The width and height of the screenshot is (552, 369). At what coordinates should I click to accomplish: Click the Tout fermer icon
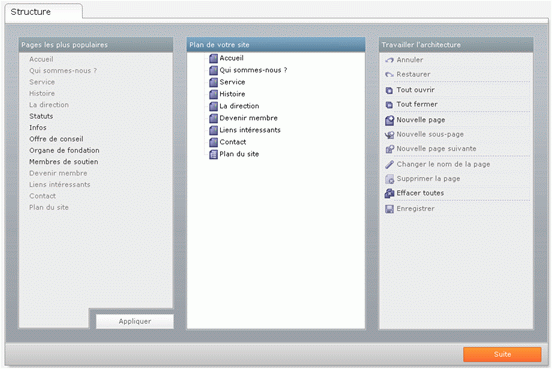coord(389,105)
